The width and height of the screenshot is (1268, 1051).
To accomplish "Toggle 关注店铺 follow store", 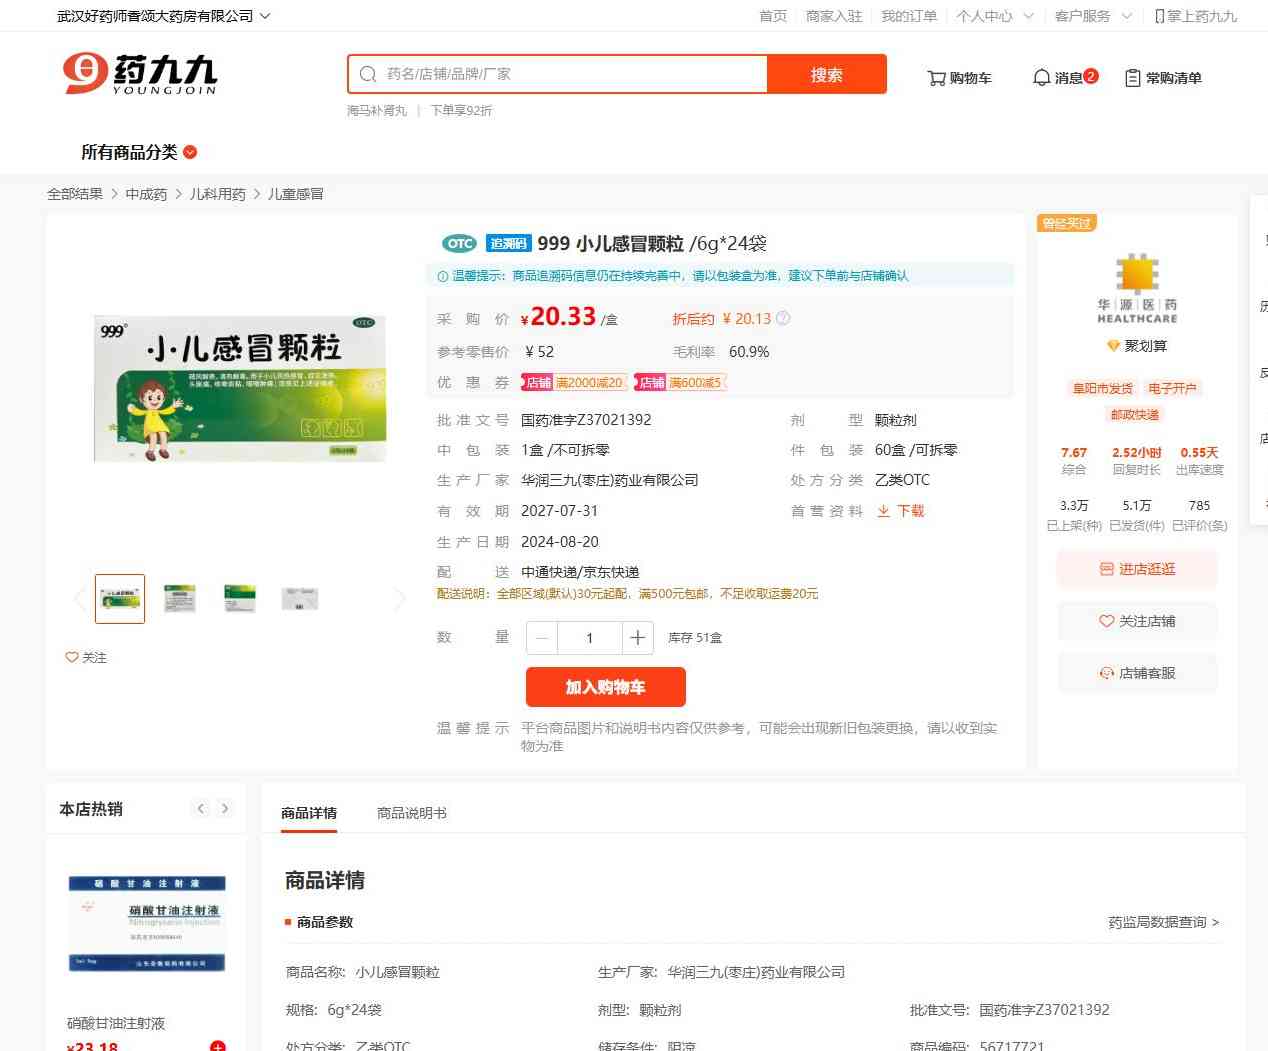I will (1137, 621).
